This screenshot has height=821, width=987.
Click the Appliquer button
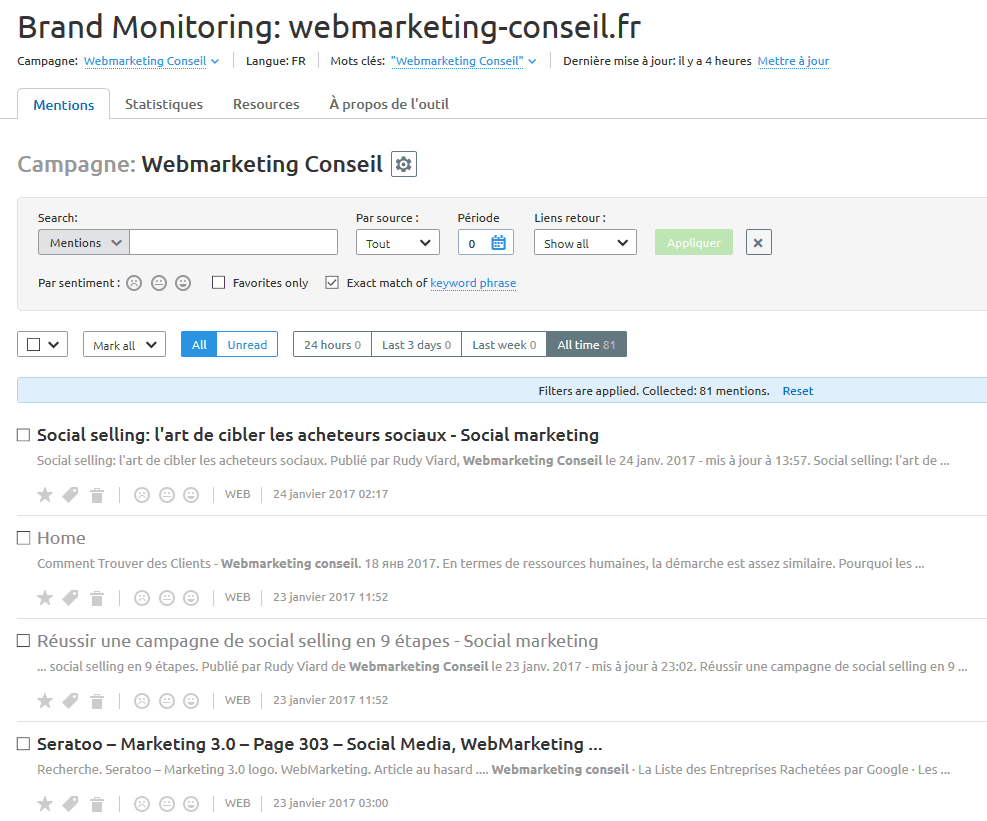point(694,242)
